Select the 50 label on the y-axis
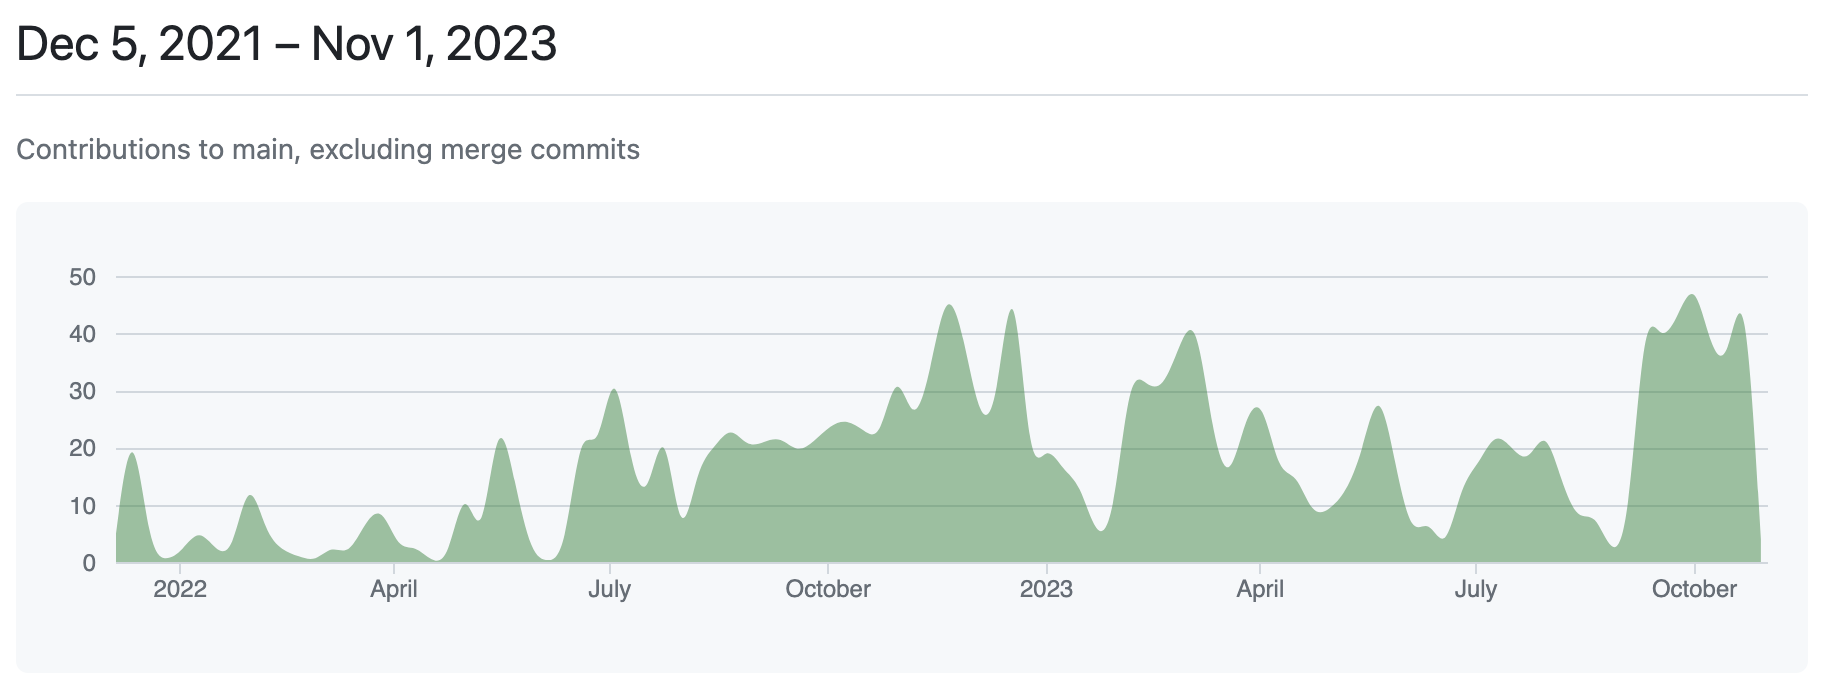 (x=82, y=277)
